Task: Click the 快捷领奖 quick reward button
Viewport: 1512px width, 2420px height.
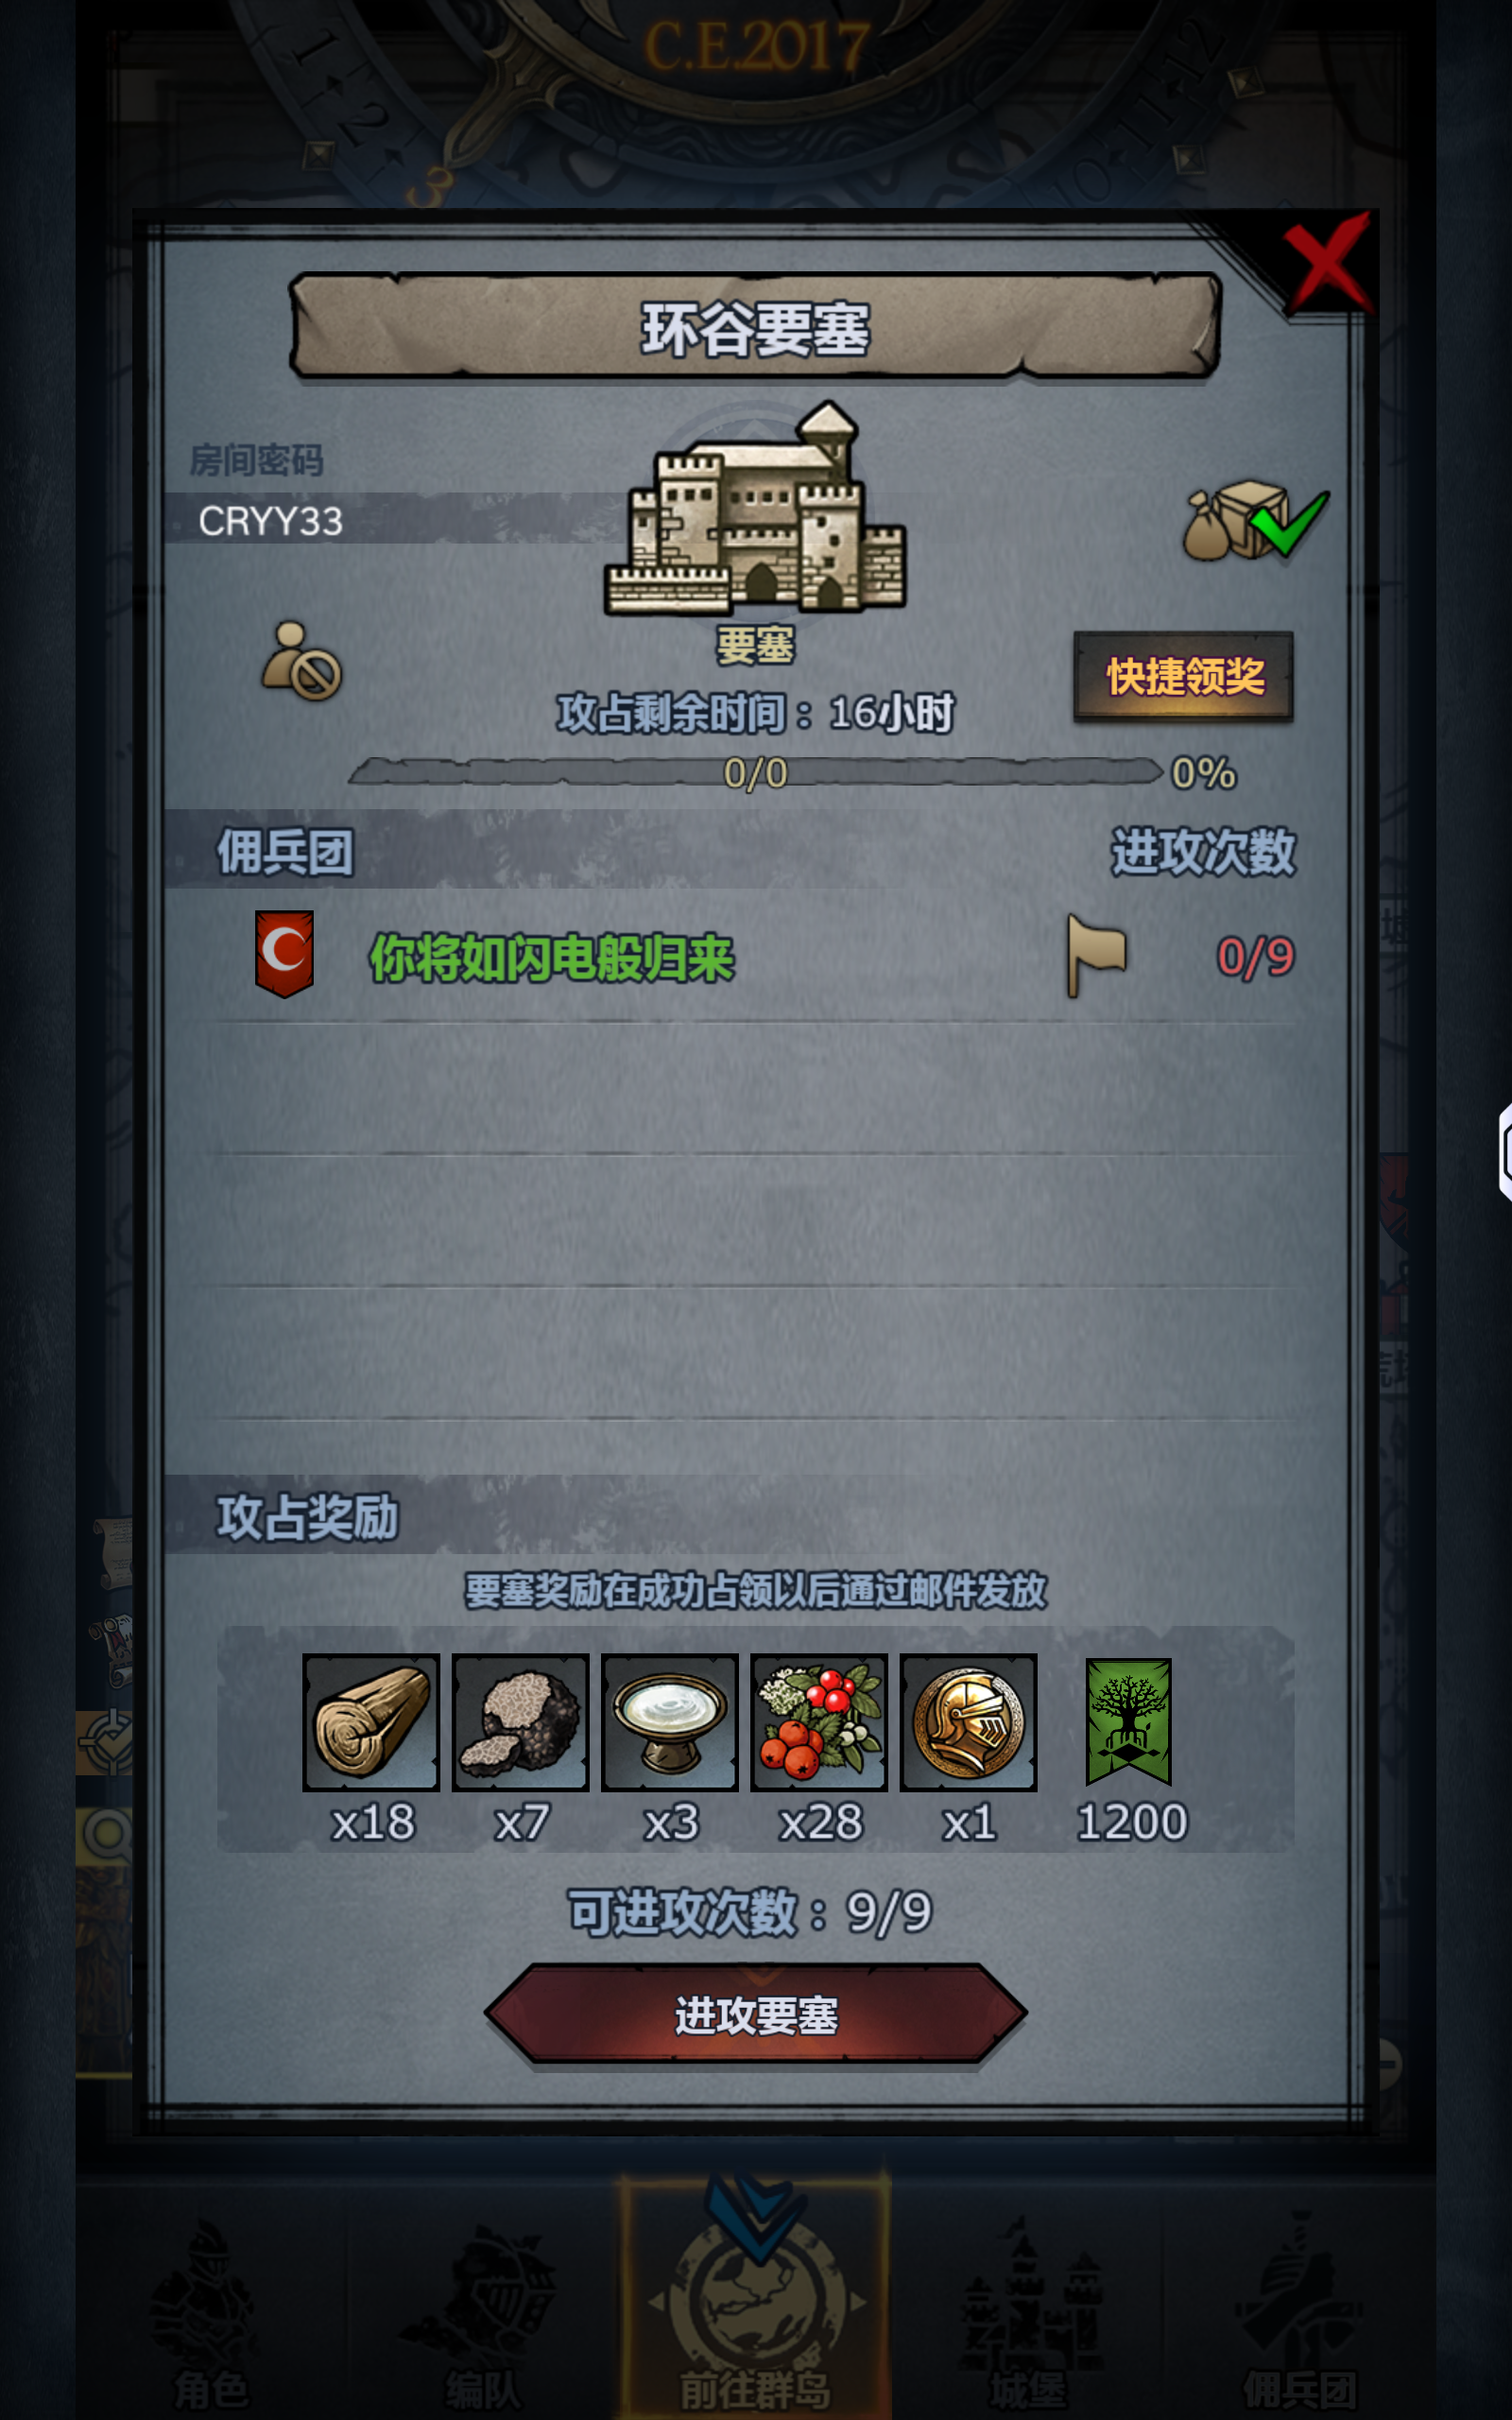Action: pyautogui.click(x=1184, y=676)
